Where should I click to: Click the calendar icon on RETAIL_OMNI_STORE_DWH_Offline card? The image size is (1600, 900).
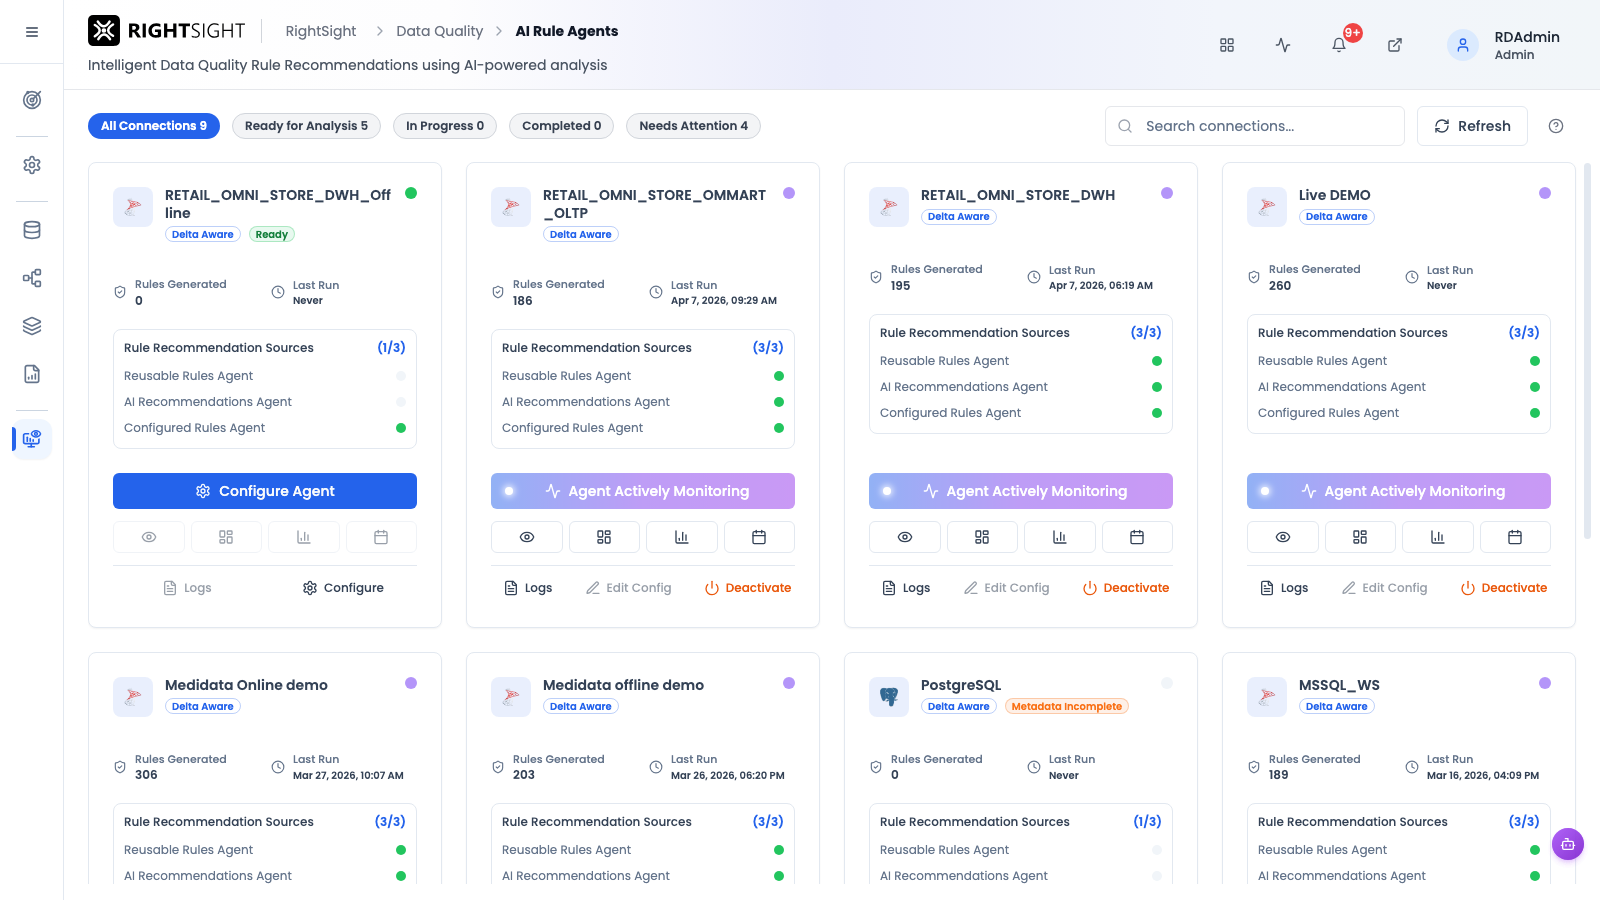(x=381, y=537)
